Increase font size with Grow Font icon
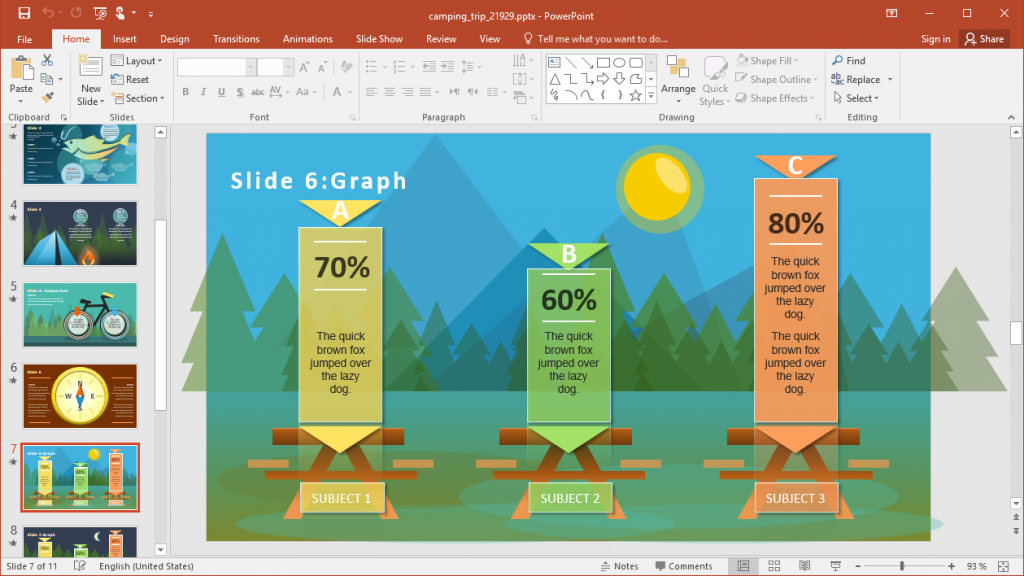 (x=303, y=64)
